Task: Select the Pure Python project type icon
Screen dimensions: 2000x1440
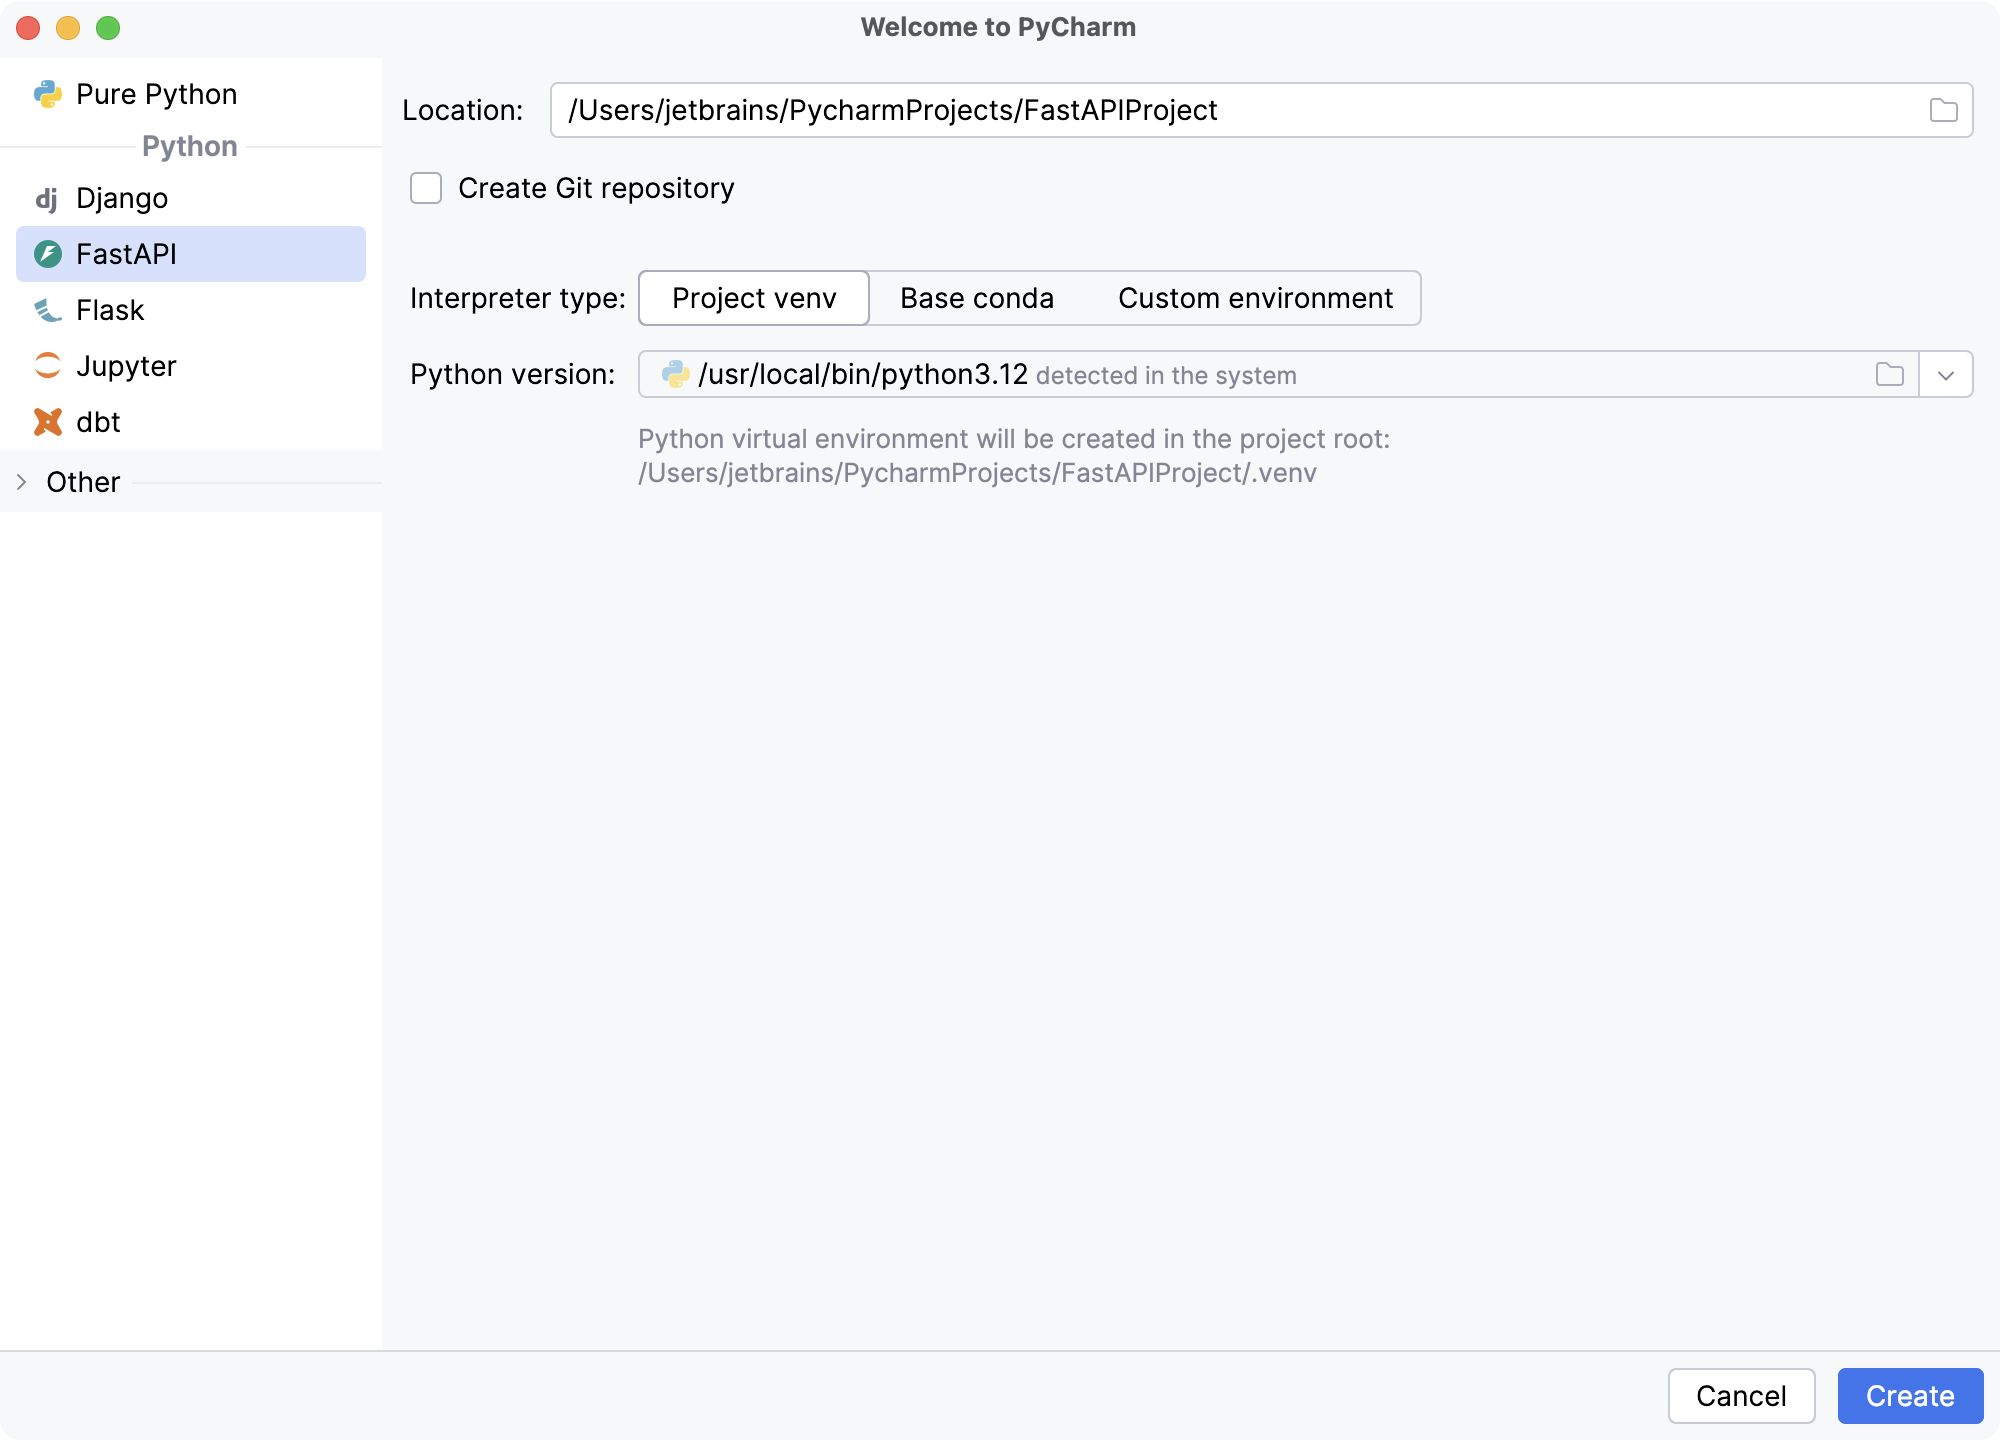Action: point(47,93)
